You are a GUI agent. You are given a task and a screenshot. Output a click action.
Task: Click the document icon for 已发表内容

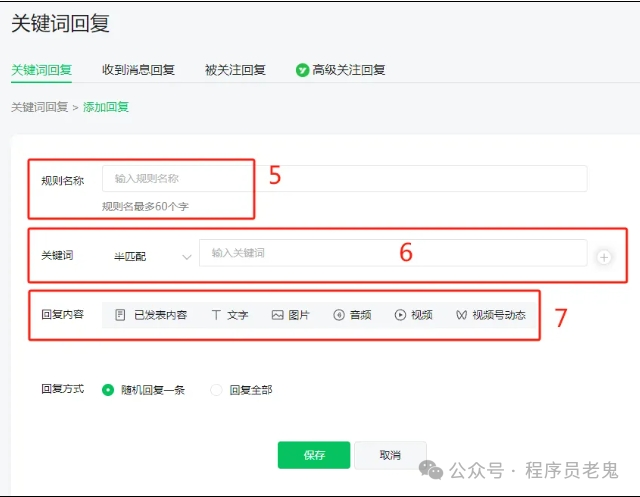pyautogui.click(x=120, y=315)
